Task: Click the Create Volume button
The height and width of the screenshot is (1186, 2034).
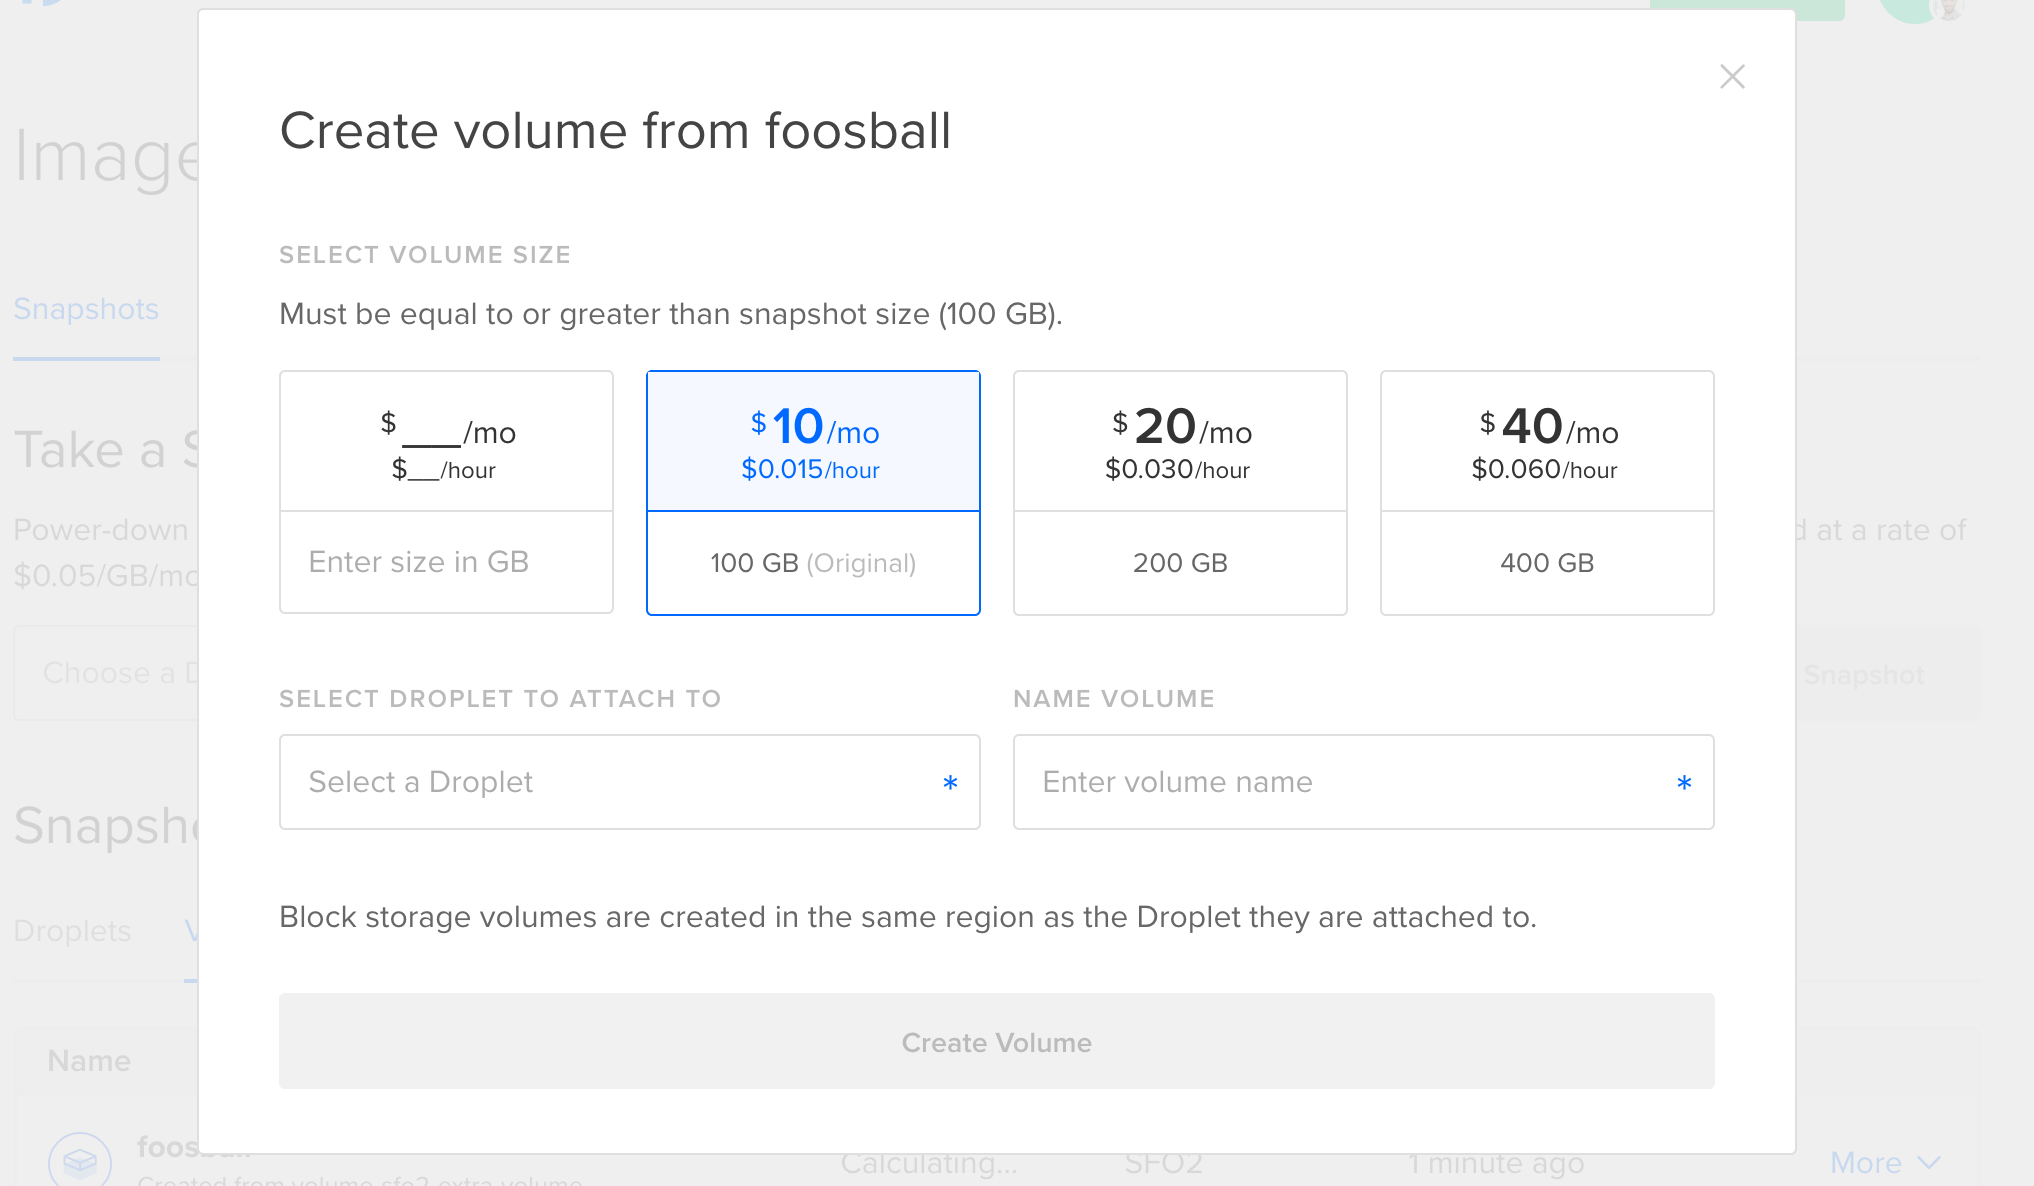Action: pyautogui.click(x=997, y=1041)
